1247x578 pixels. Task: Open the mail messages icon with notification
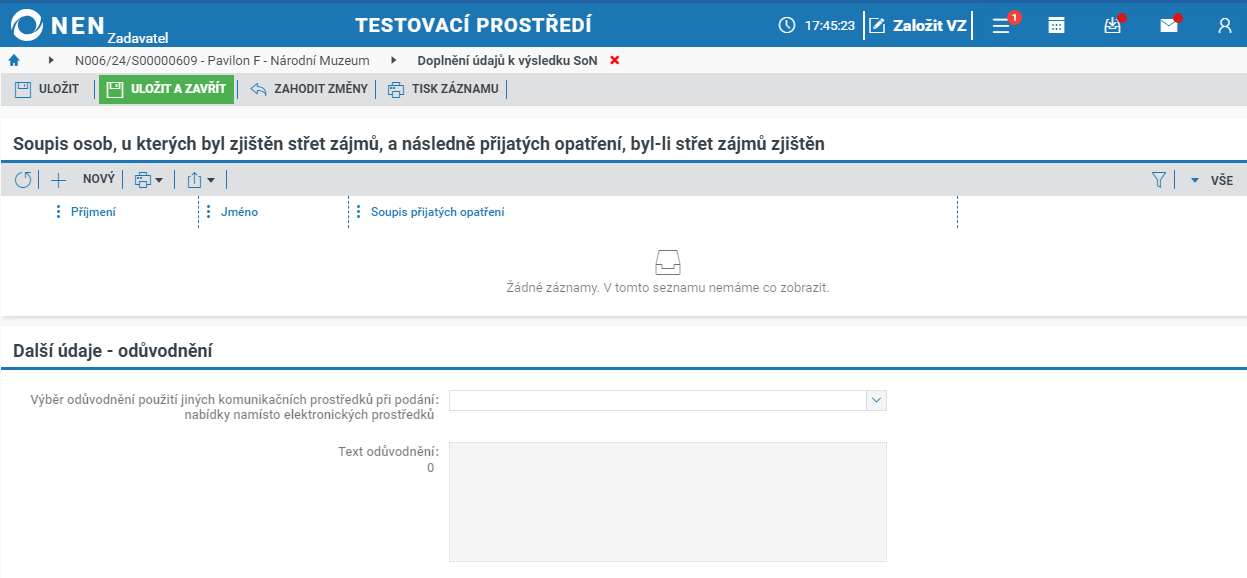(1168, 24)
